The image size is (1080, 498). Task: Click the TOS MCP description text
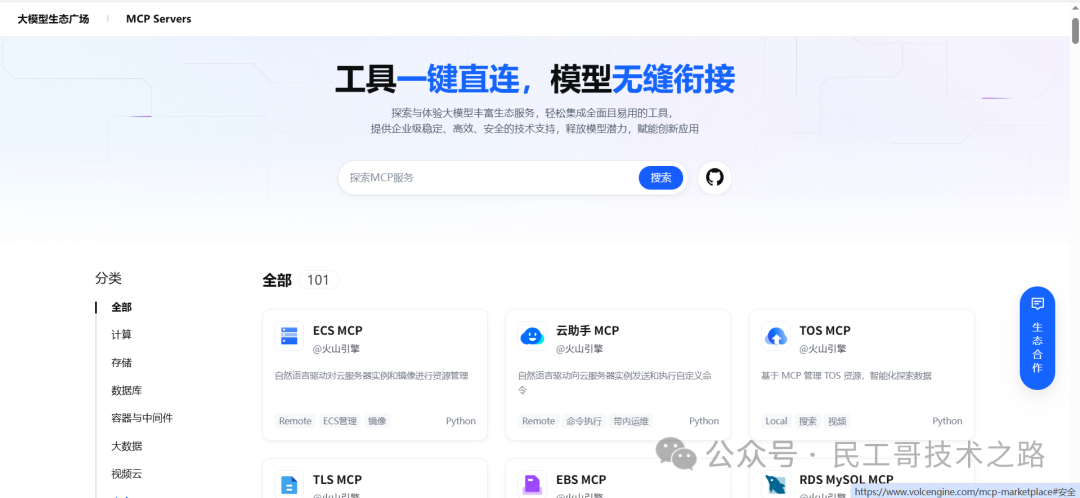846,376
